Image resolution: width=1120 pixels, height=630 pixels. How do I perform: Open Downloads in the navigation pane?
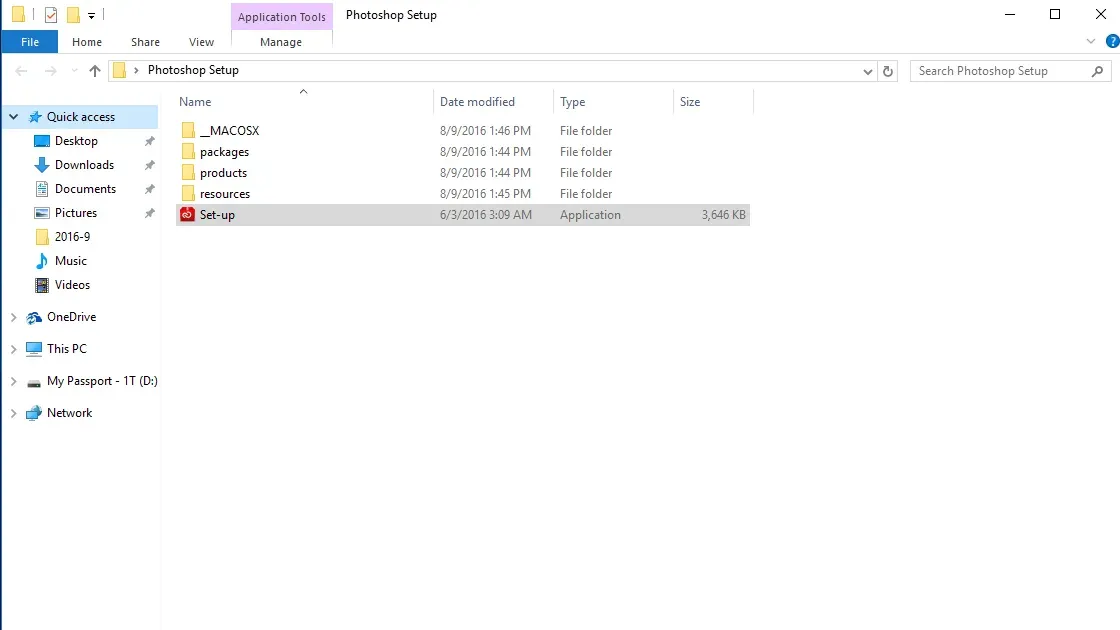[84, 165]
